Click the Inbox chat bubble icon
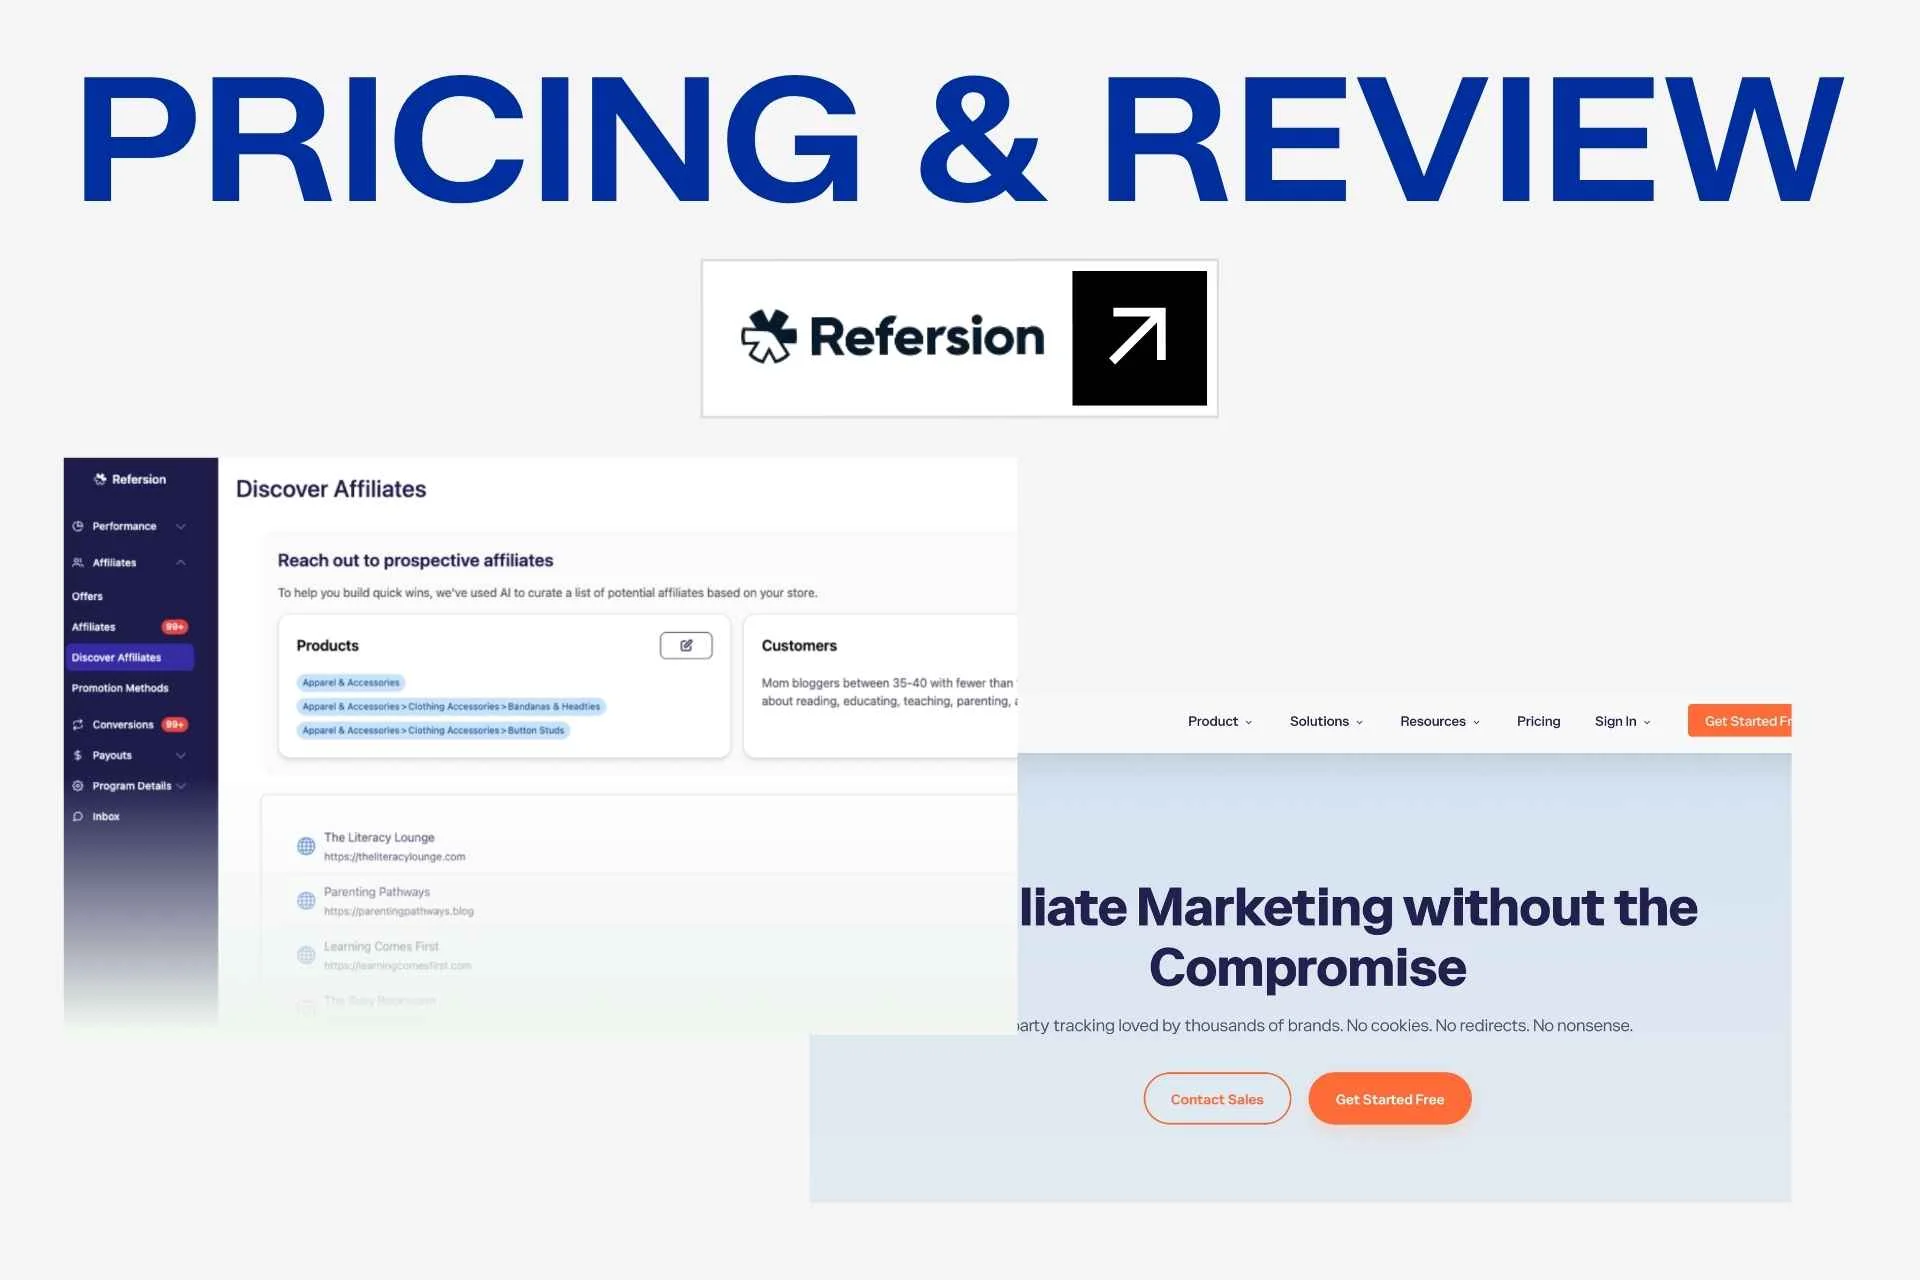 (x=78, y=817)
